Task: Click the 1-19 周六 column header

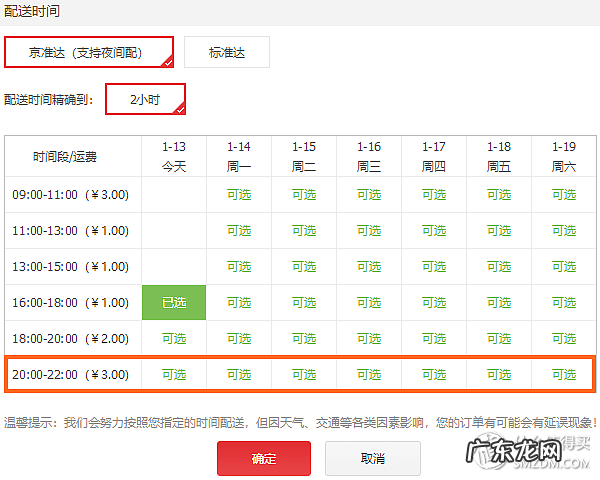Action: click(564, 156)
